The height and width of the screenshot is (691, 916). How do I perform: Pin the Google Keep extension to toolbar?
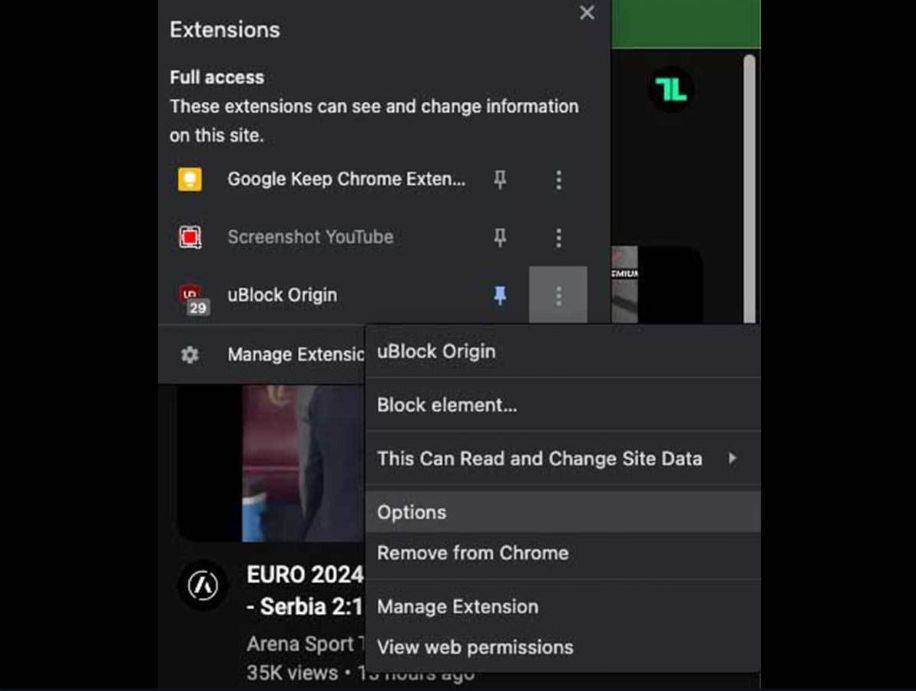pyautogui.click(x=500, y=179)
